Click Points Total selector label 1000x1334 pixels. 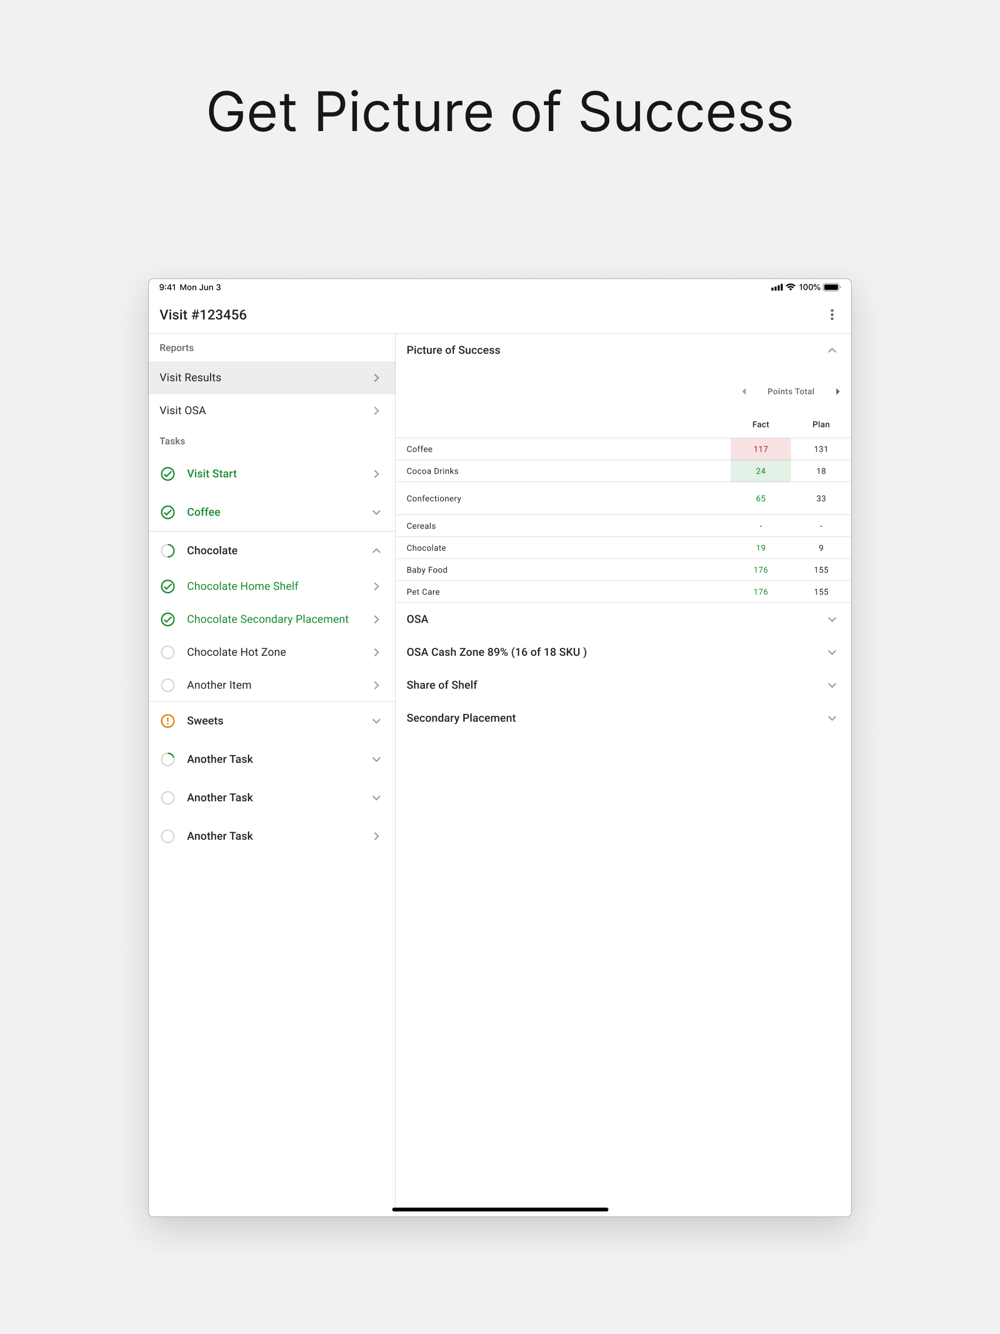click(x=791, y=392)
